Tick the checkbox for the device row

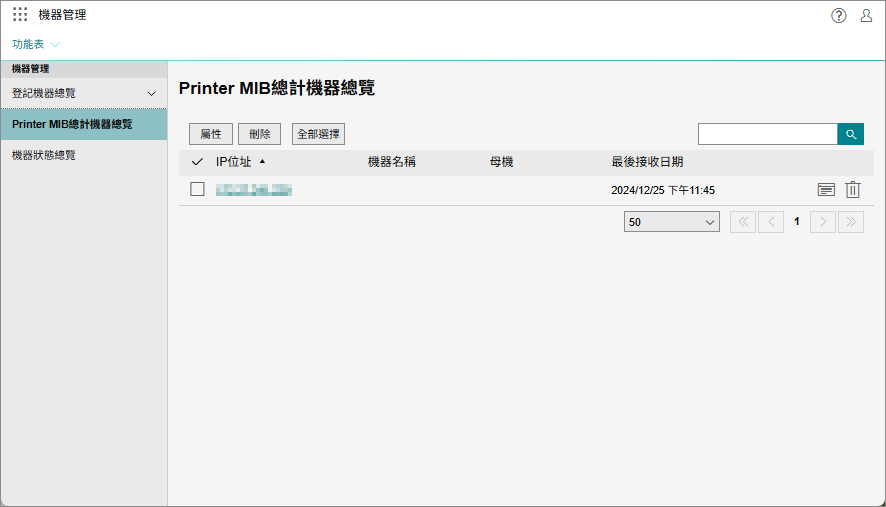pos(197,189)
